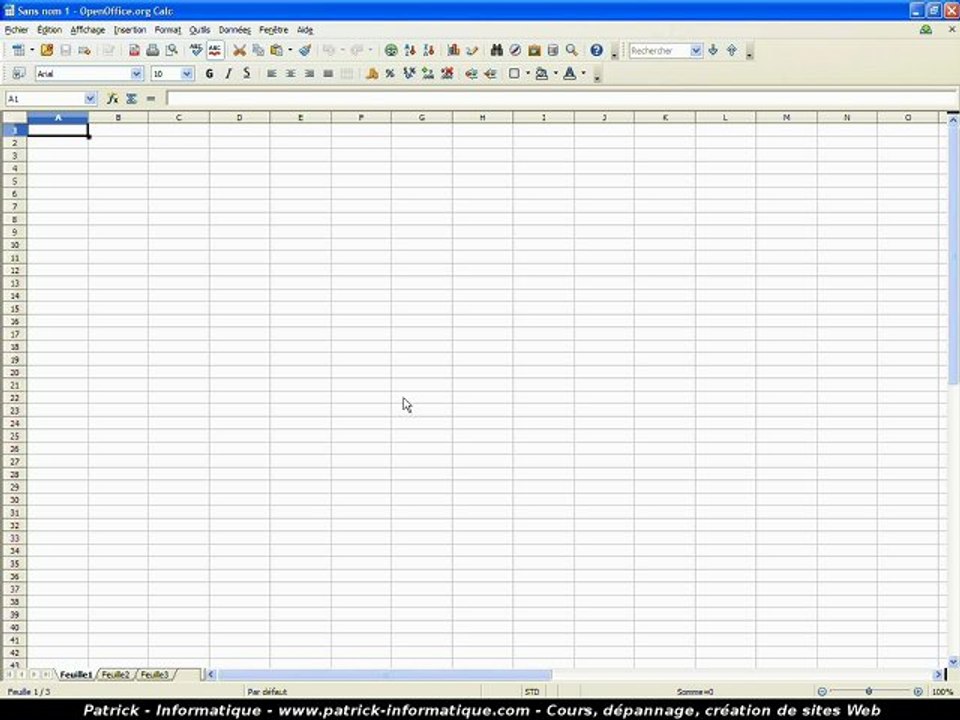Open Find & Replace binoculars icon
This screenshot has height=720, width=960.
(x=497, y=50)
